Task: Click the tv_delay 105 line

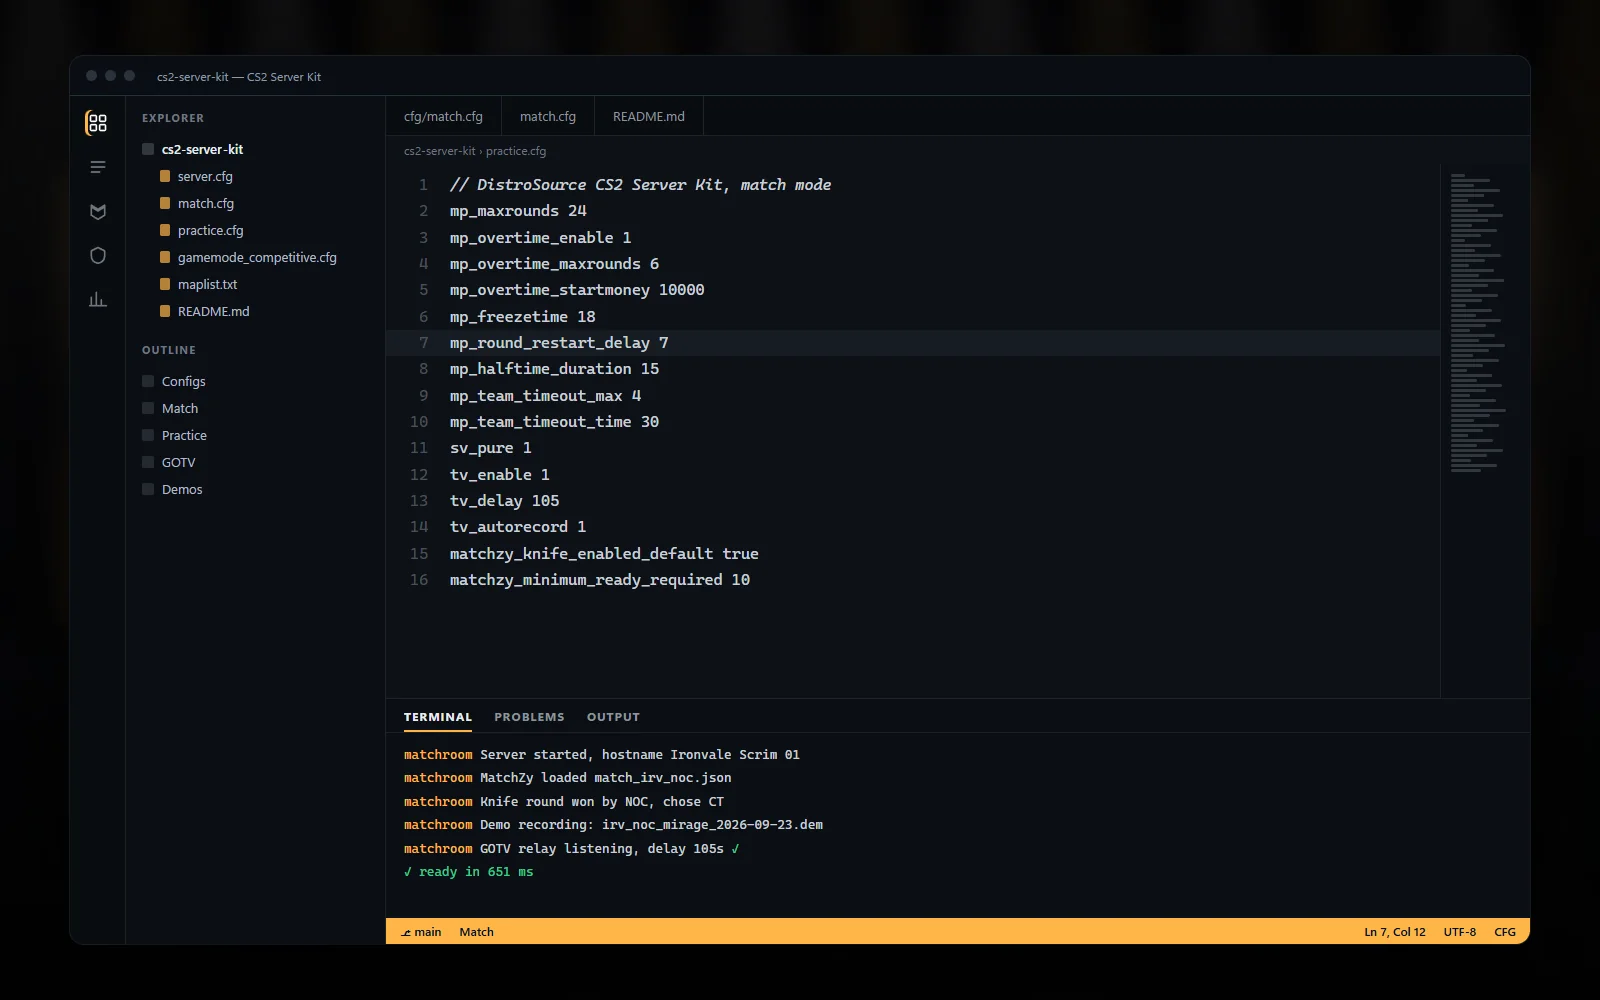Action: [504, 501]
